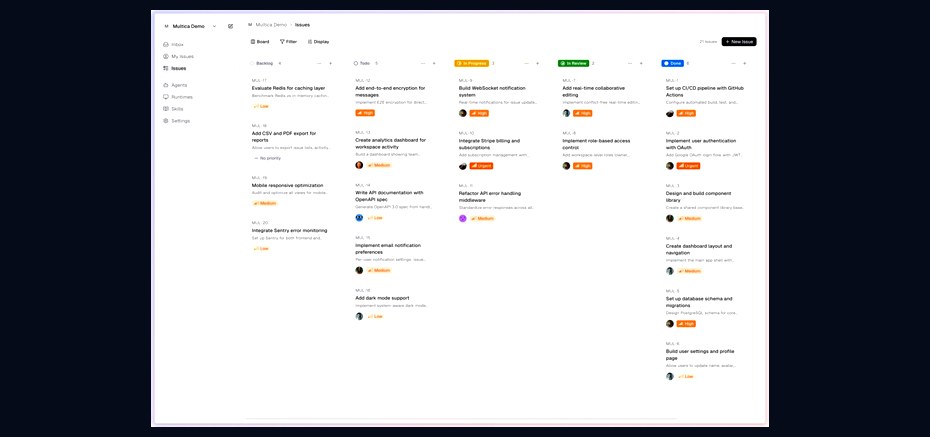Viewport: 930px width, 437px height.
Task: Add an issue to the Done column
Action: click(x=744, y=63)
